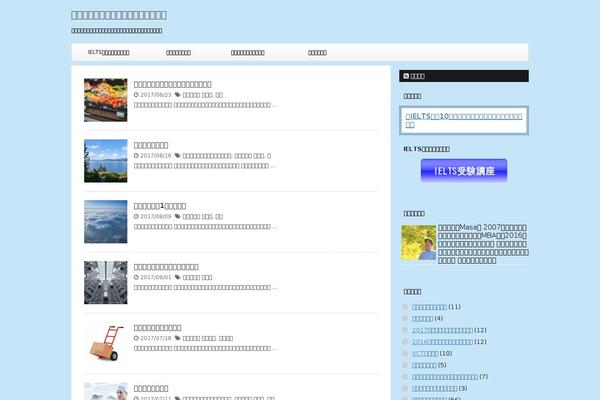Open the last item in the navigation bar
This screenshot has height=400, width=600.
click(x=317, y=52)
